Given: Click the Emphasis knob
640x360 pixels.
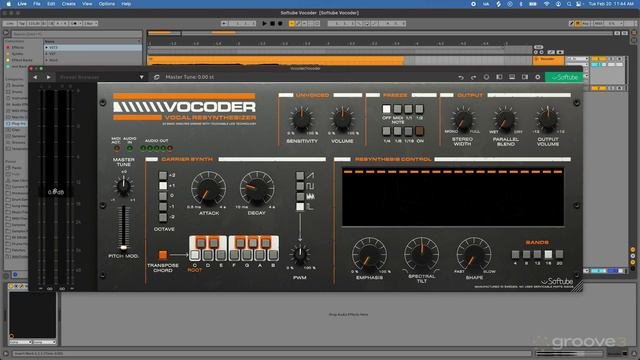Looking at the screenshot, I should click(369, 255).
